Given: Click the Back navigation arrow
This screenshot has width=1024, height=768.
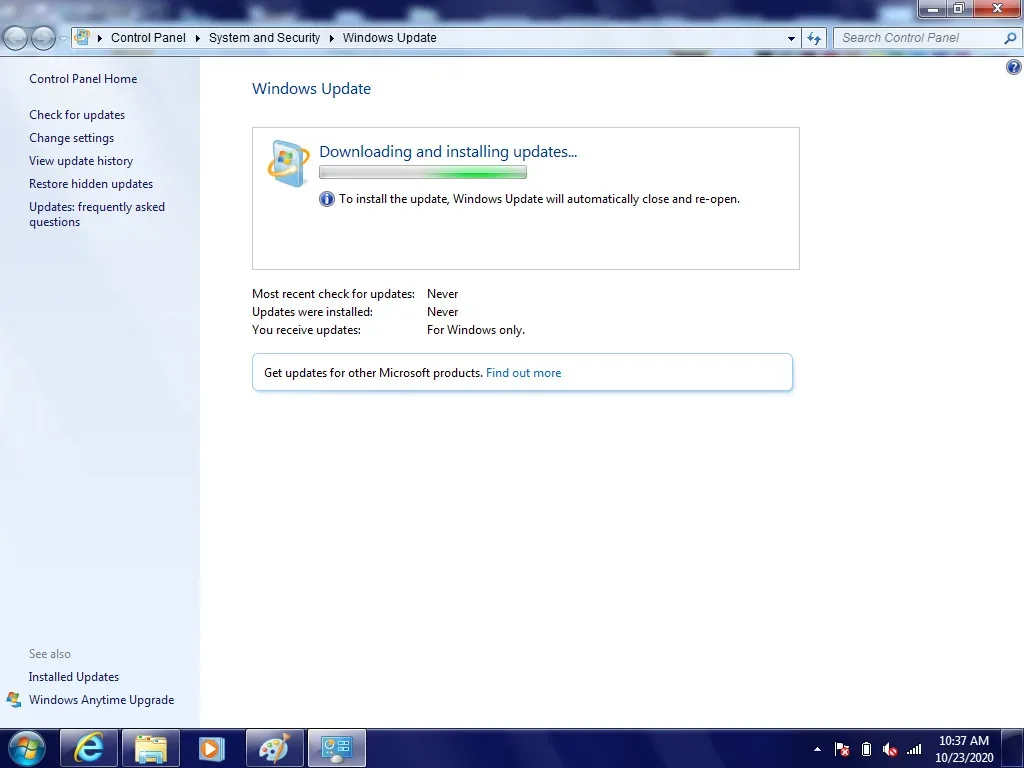Looking at the screenshot, I should 15,38.
